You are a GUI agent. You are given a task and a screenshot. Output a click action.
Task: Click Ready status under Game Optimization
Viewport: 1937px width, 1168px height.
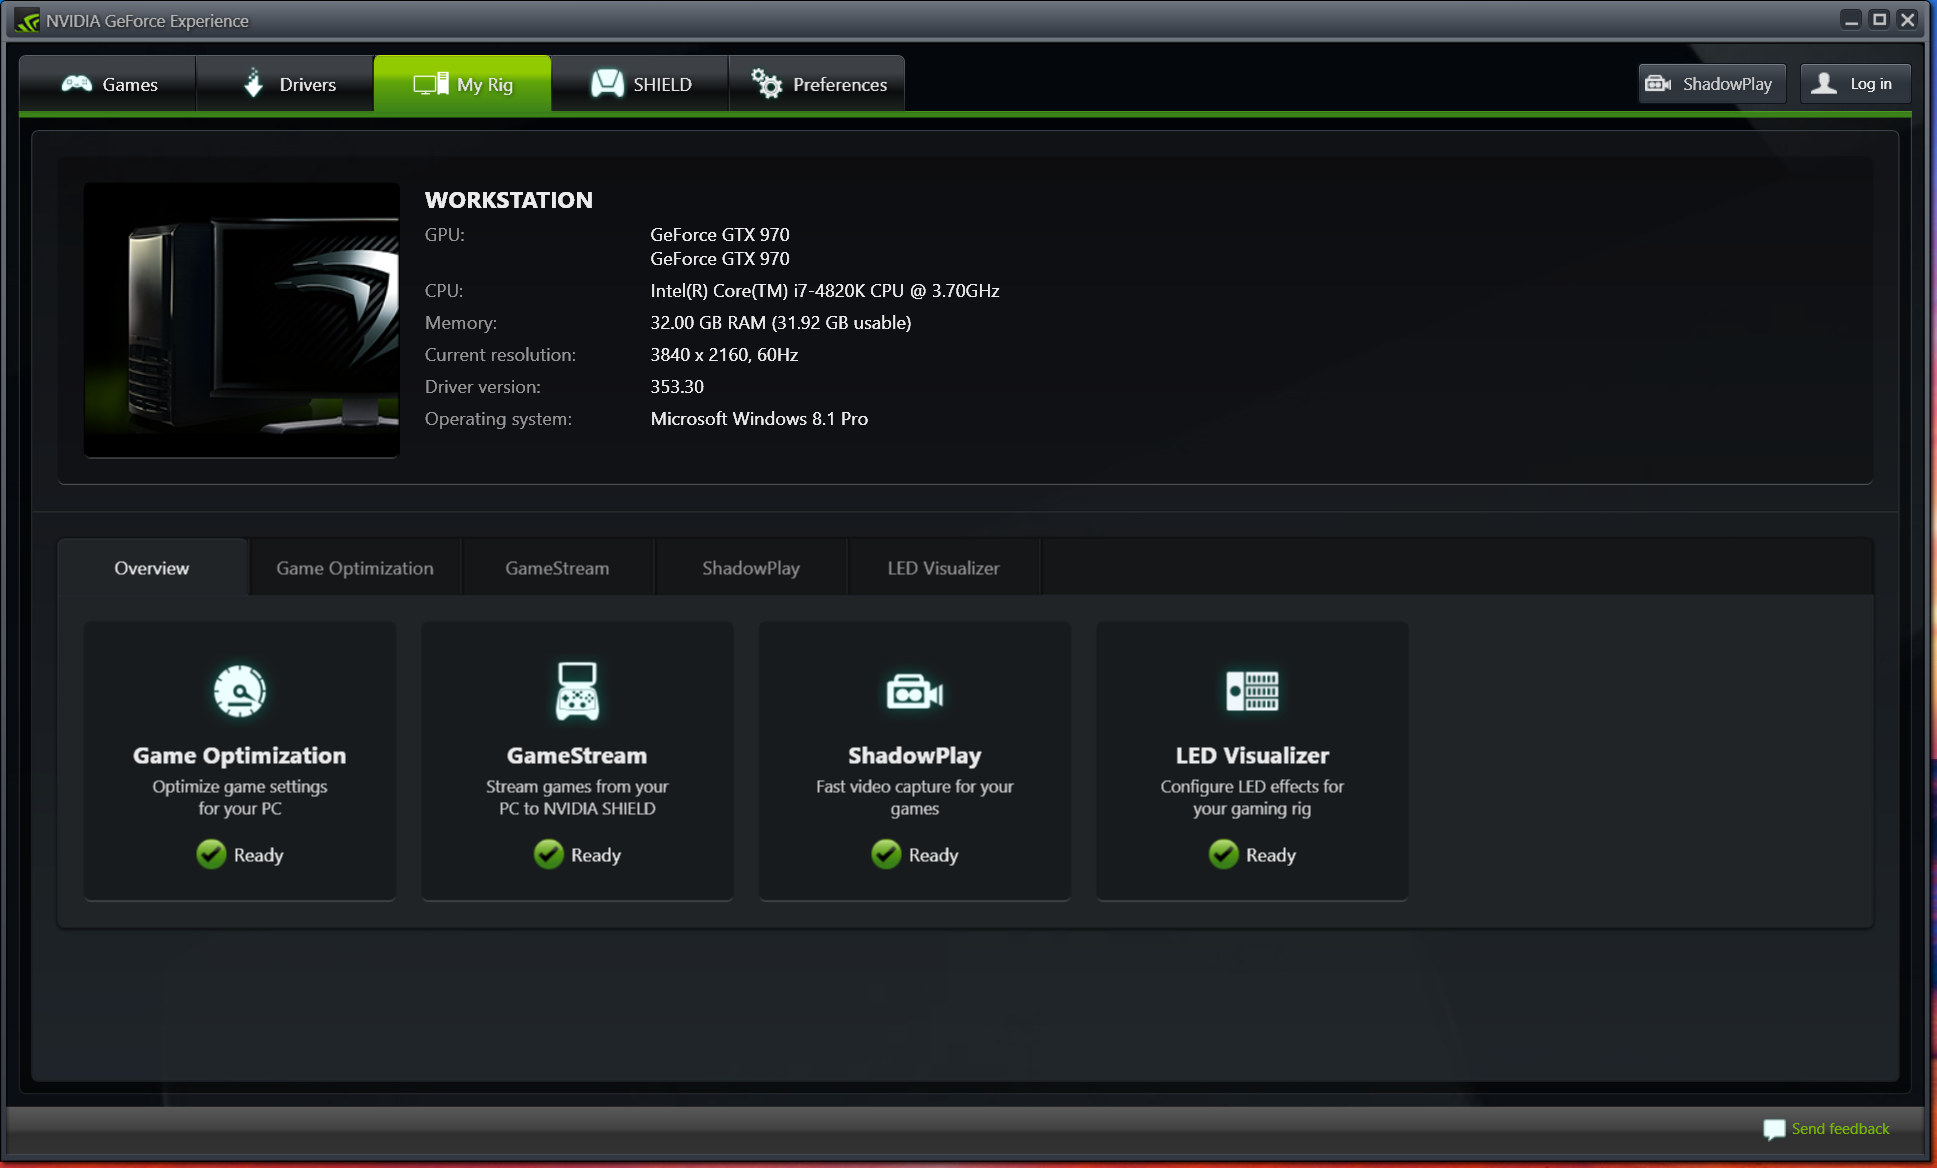[259, 855]
